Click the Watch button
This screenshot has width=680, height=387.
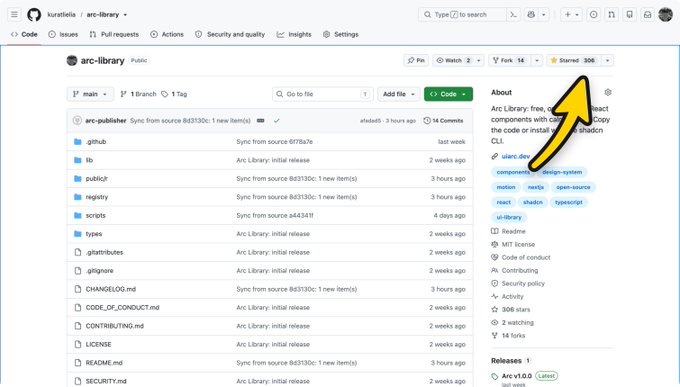pos(453,60)
